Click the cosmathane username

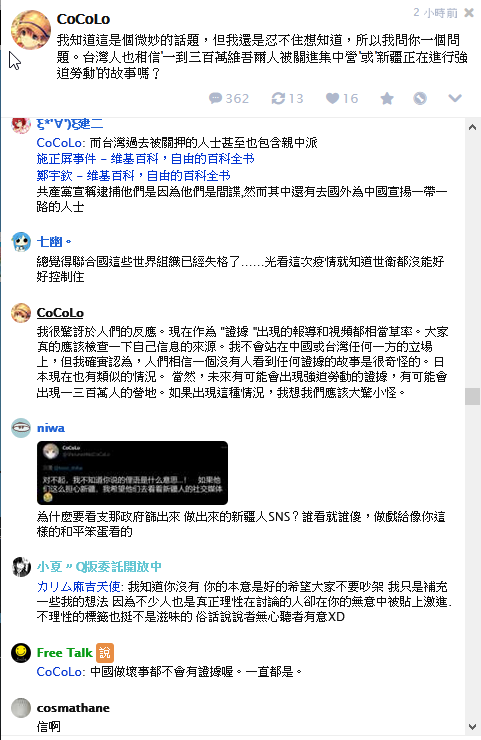tap(73, 708)
